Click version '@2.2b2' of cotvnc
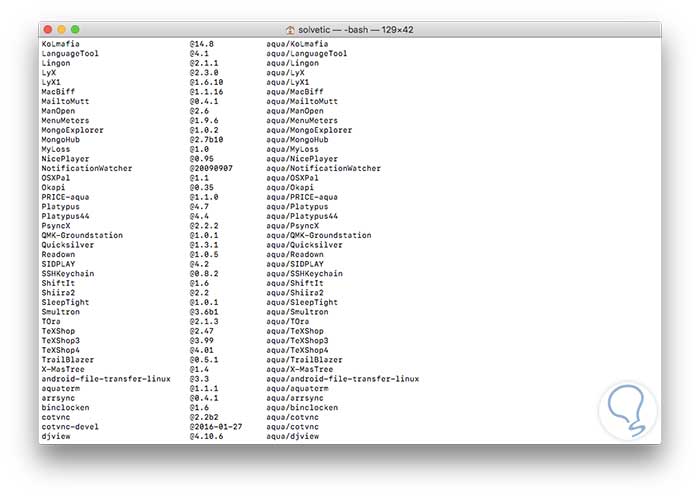The height and width of the screenshot is (499, 700). [x=204, y=417]
